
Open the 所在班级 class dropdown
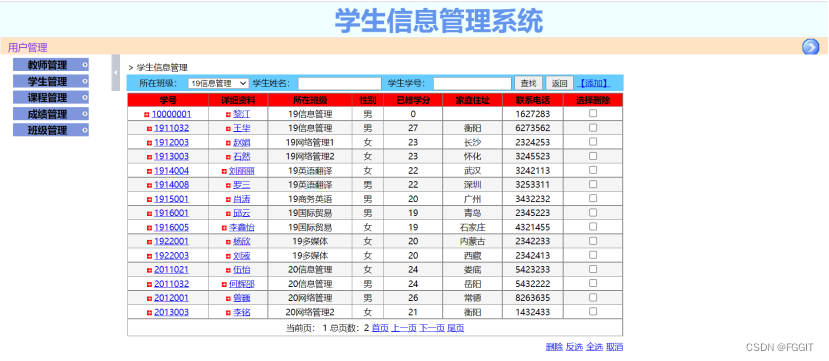(218, 83)
